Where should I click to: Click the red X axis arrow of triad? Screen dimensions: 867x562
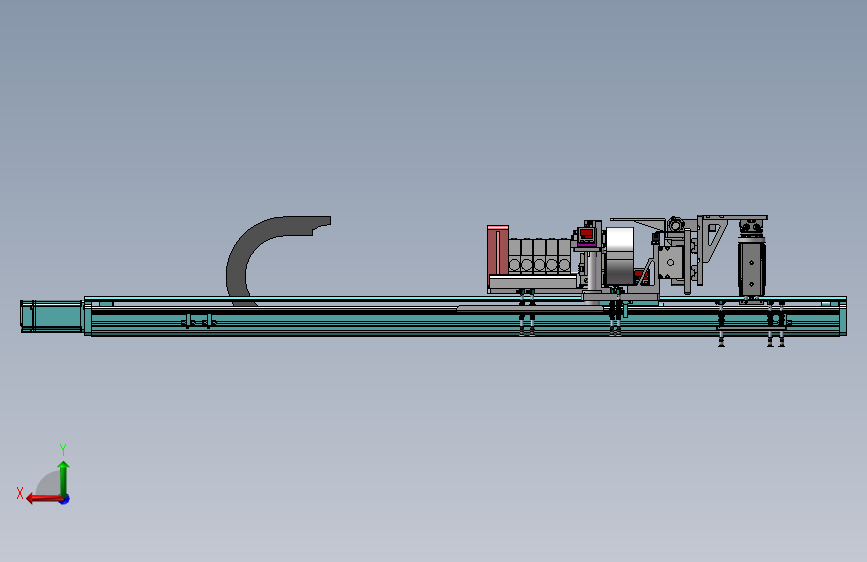[44, 499]
